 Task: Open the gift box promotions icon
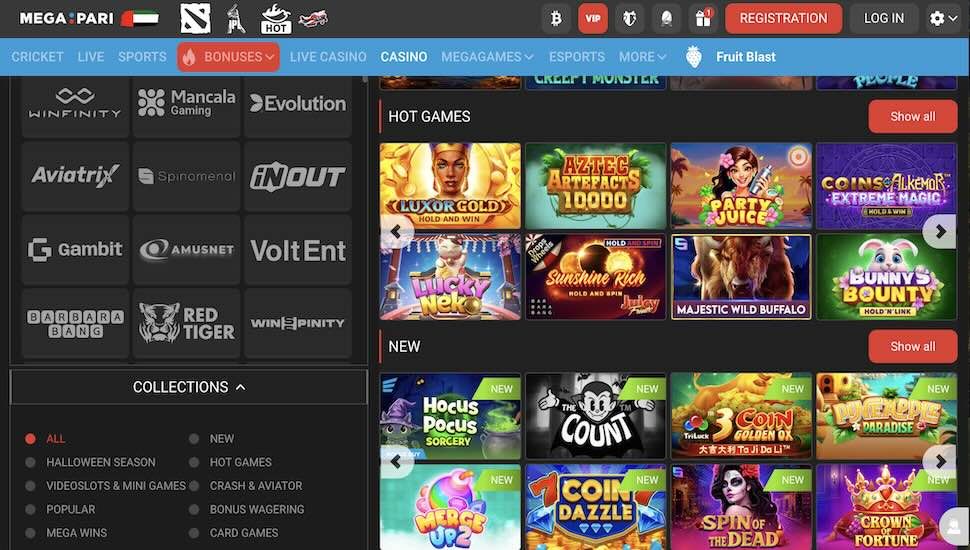click(703, 19)
